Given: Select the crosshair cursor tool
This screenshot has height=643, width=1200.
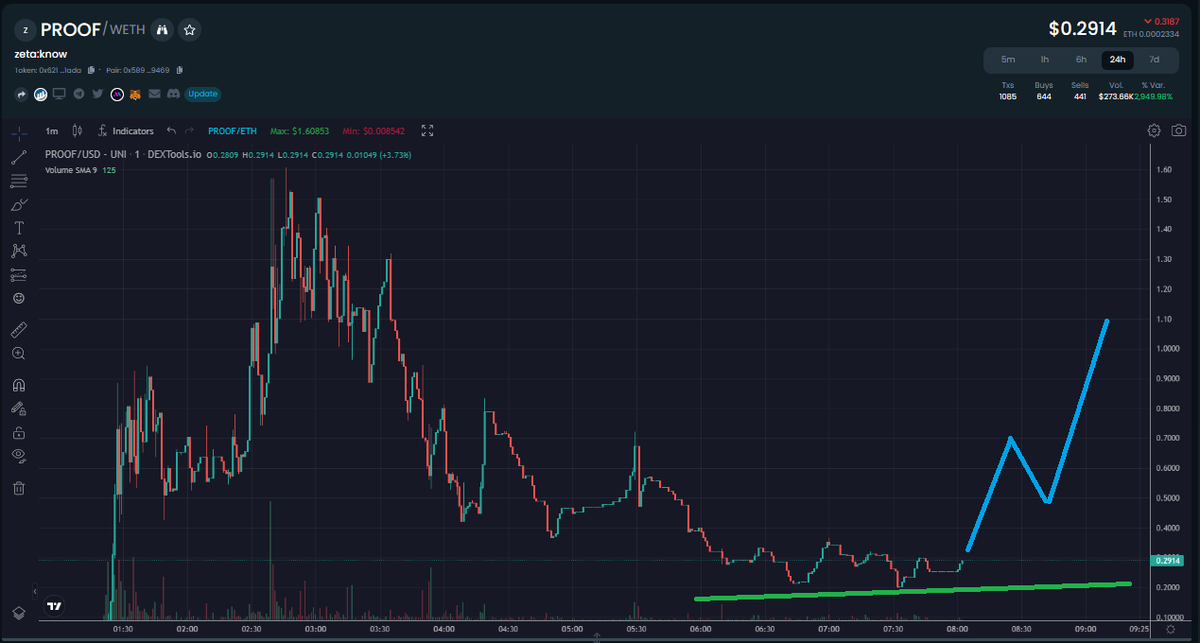Looking at the screenshot, I should pos(19,132).
